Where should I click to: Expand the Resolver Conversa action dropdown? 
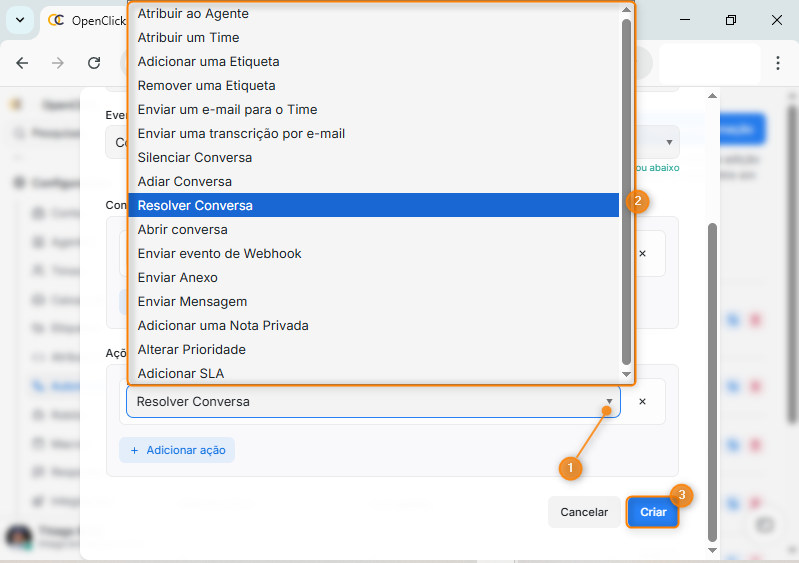point(609,402)
